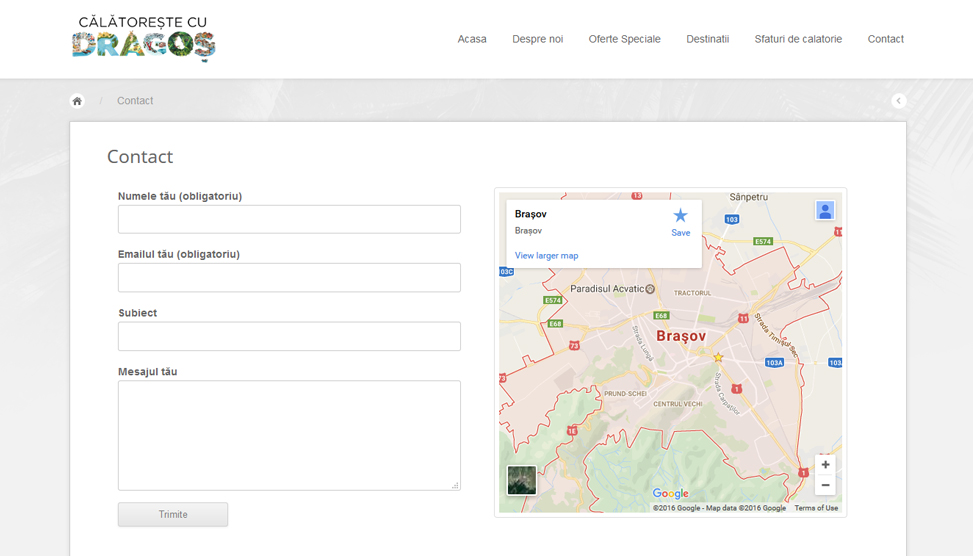Click the Contact breadcrumb link
The width and height of the screenshot is (973, 556).
pyautogui.click(x=135, y=101)
